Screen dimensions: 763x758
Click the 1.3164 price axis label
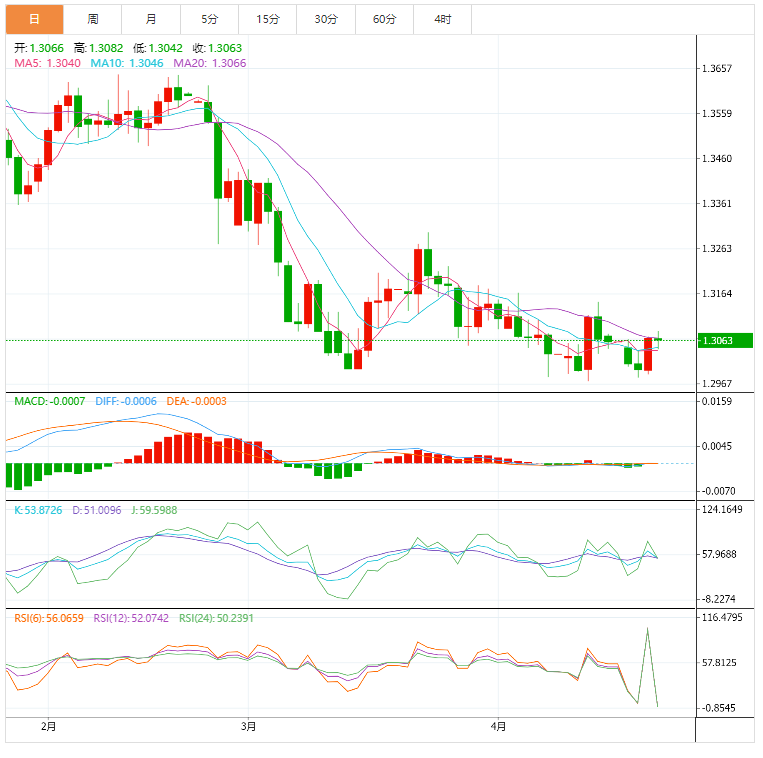717,294
